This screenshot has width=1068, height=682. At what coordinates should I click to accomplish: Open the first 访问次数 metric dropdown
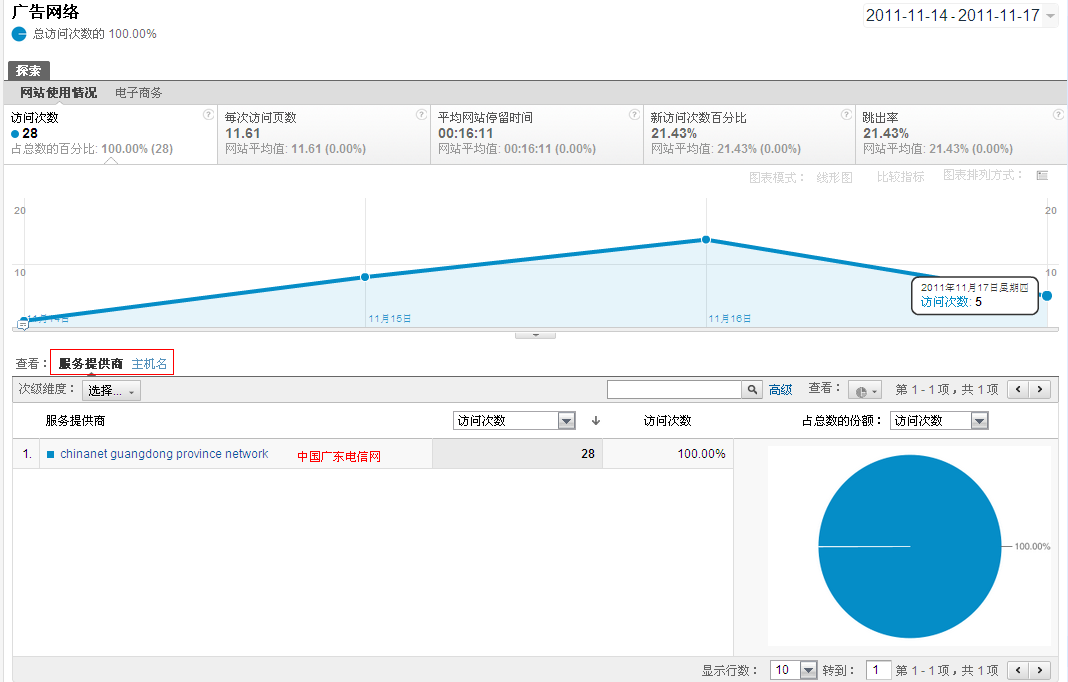point(514,420)
